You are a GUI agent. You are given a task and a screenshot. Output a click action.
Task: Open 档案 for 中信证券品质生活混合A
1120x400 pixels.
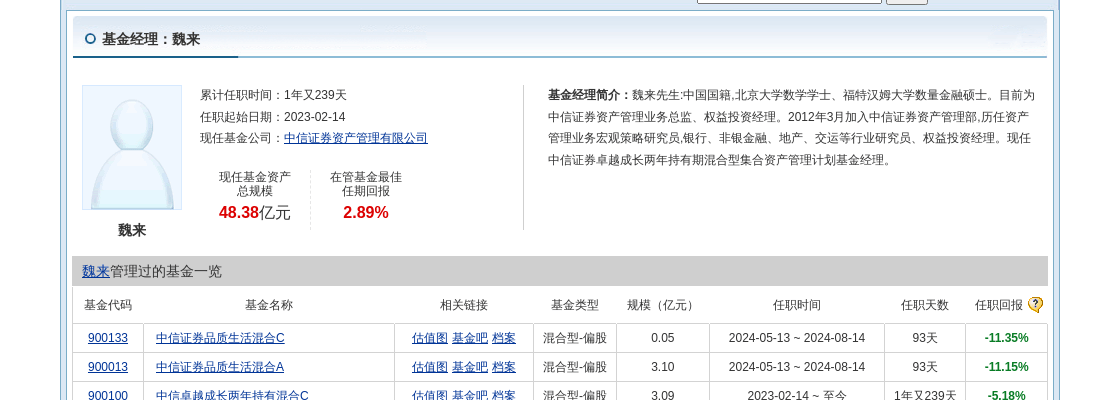pyautogui.click(x=504, y=367)
